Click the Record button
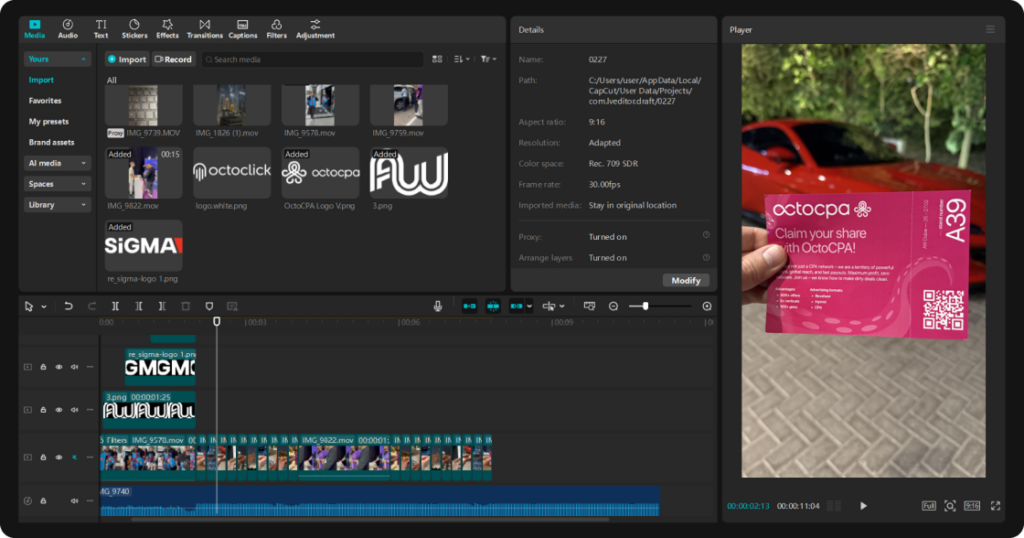 [x=174, y=59]
